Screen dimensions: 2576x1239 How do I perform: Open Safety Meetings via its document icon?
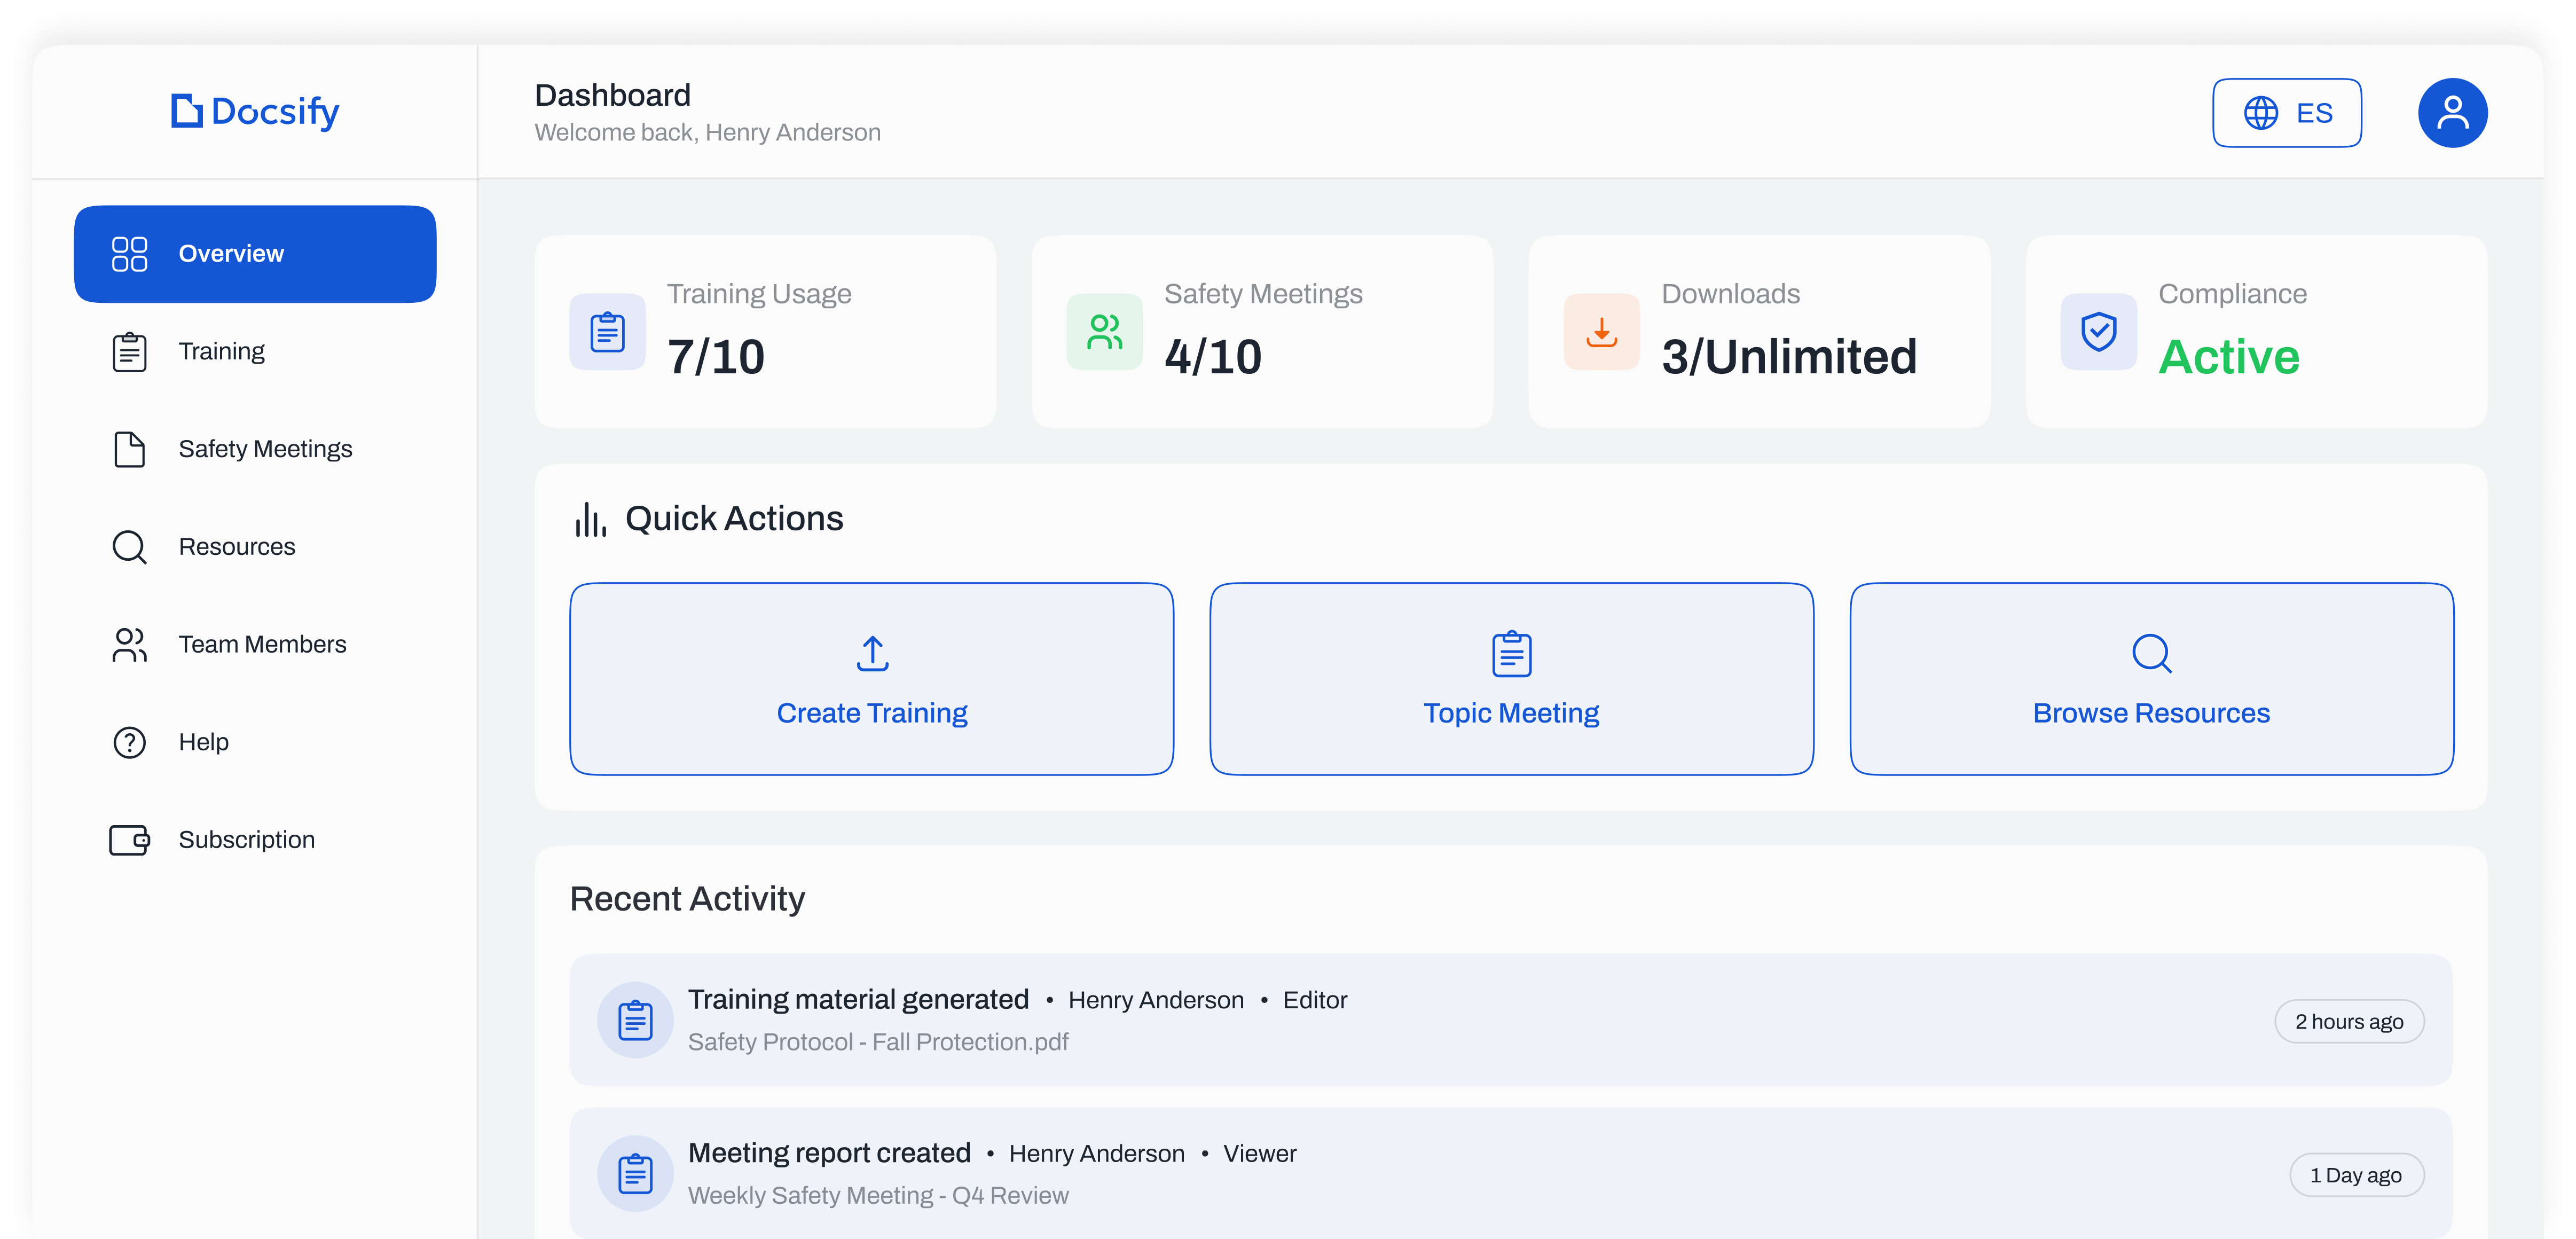pyautogui.click(x=129, y=449)
